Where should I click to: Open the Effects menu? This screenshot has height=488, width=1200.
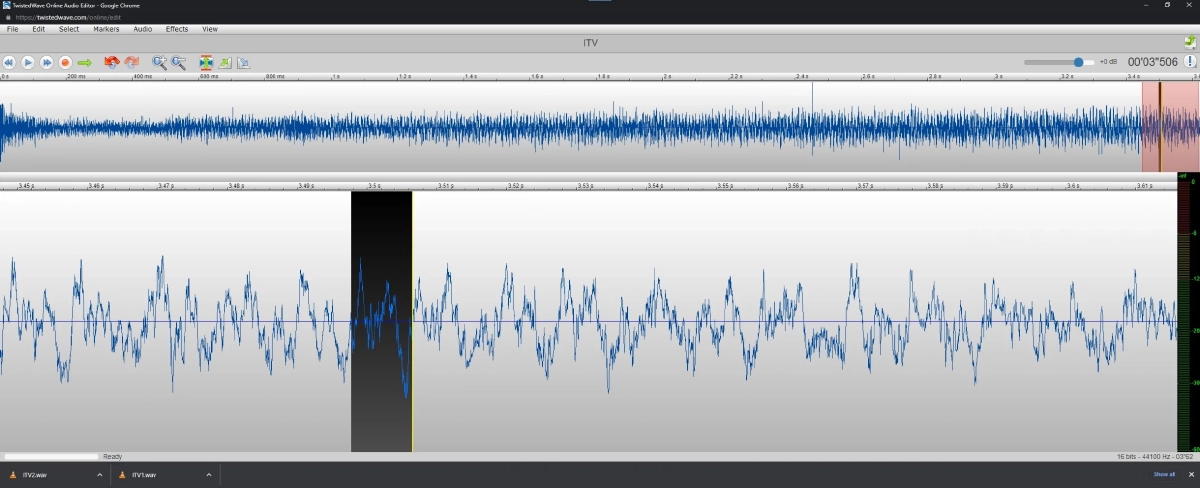[x=177, y=29]
